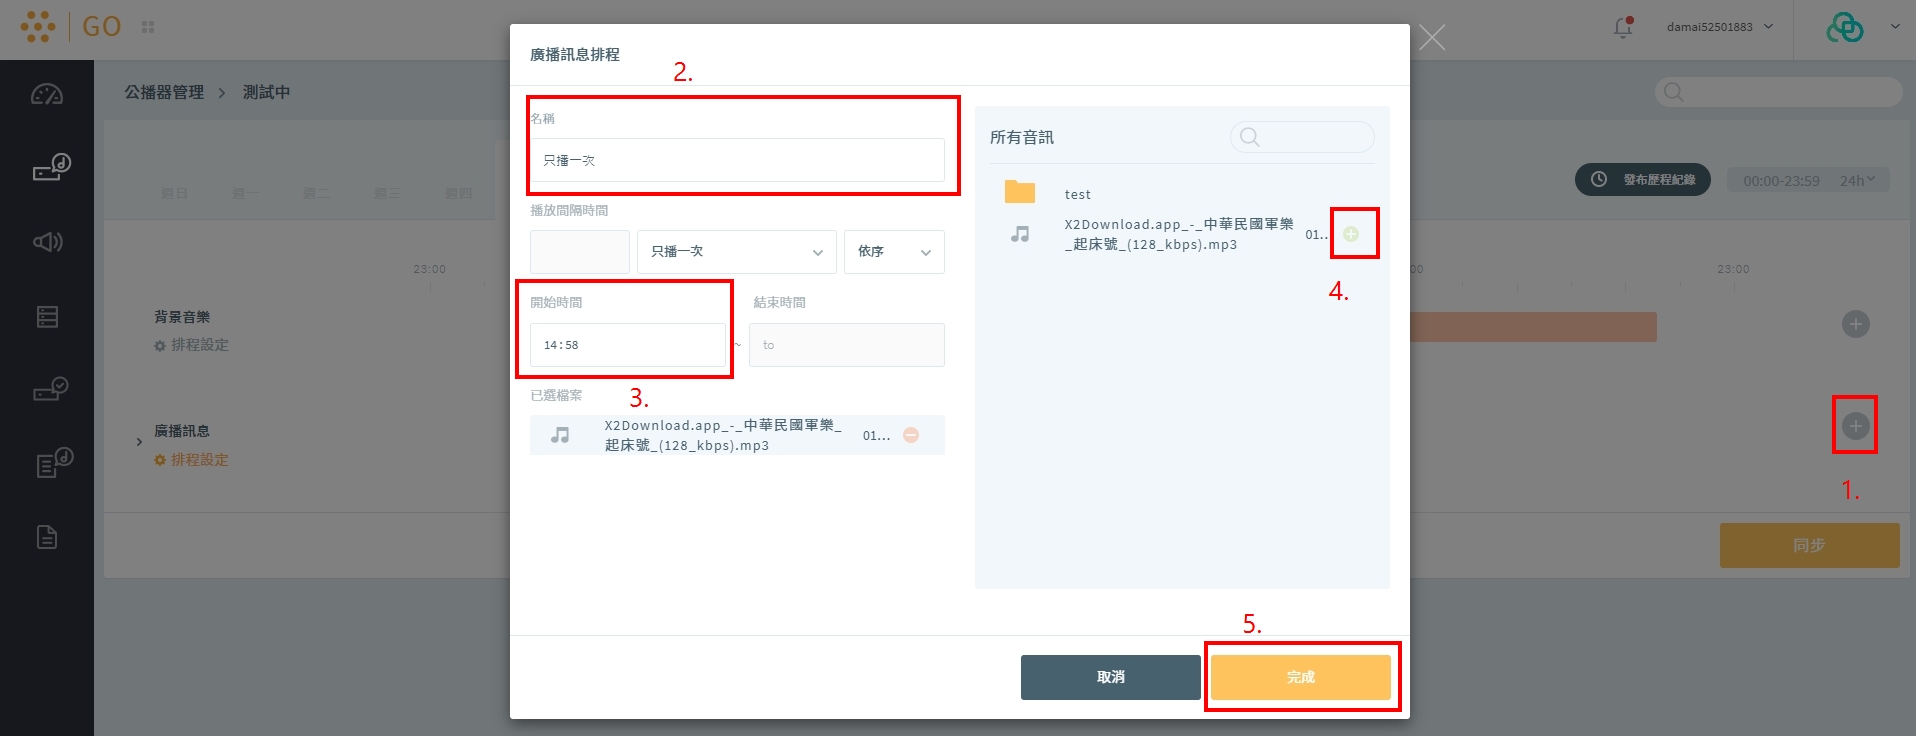Open 排程設定 under 廣播訊息

(x=198, y=460)
